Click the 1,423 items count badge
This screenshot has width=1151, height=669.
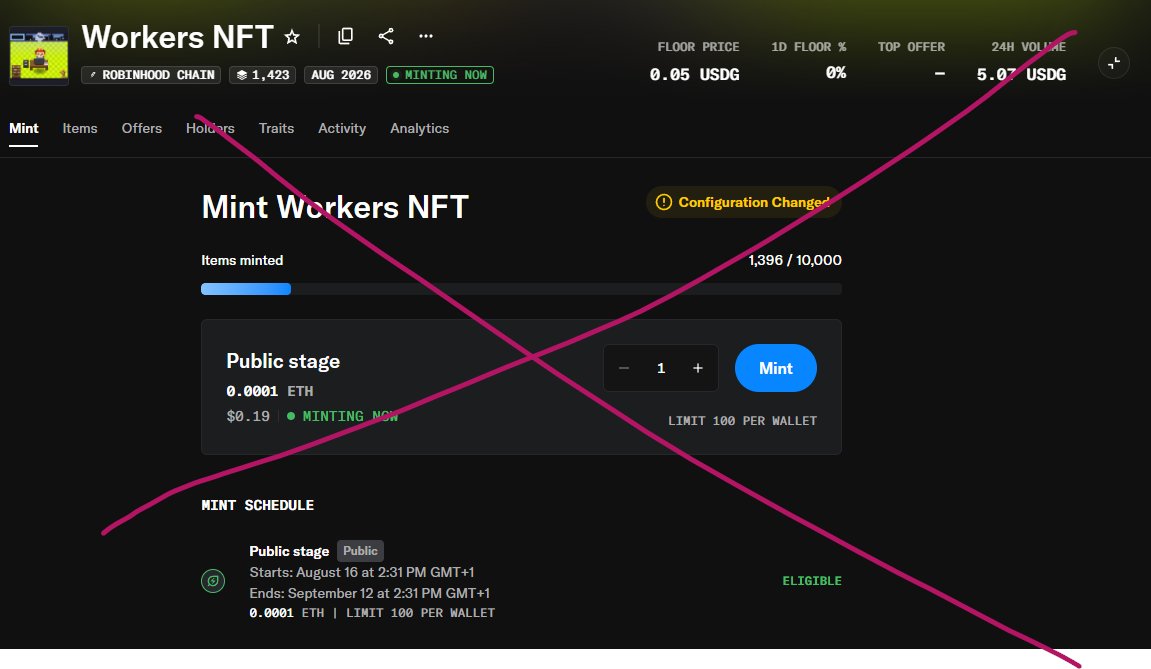pyautogui.click(x=263, y=75)
